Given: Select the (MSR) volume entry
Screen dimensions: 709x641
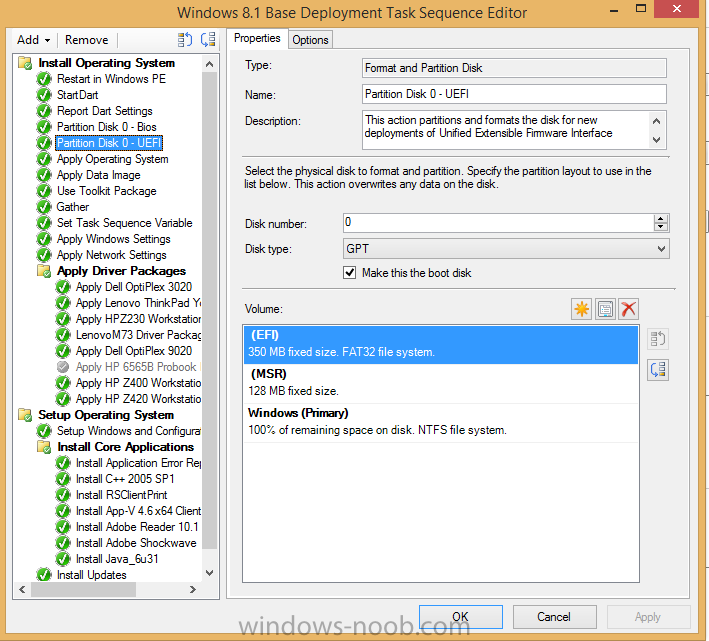Looking at the screenshot, I should [441, 383].
